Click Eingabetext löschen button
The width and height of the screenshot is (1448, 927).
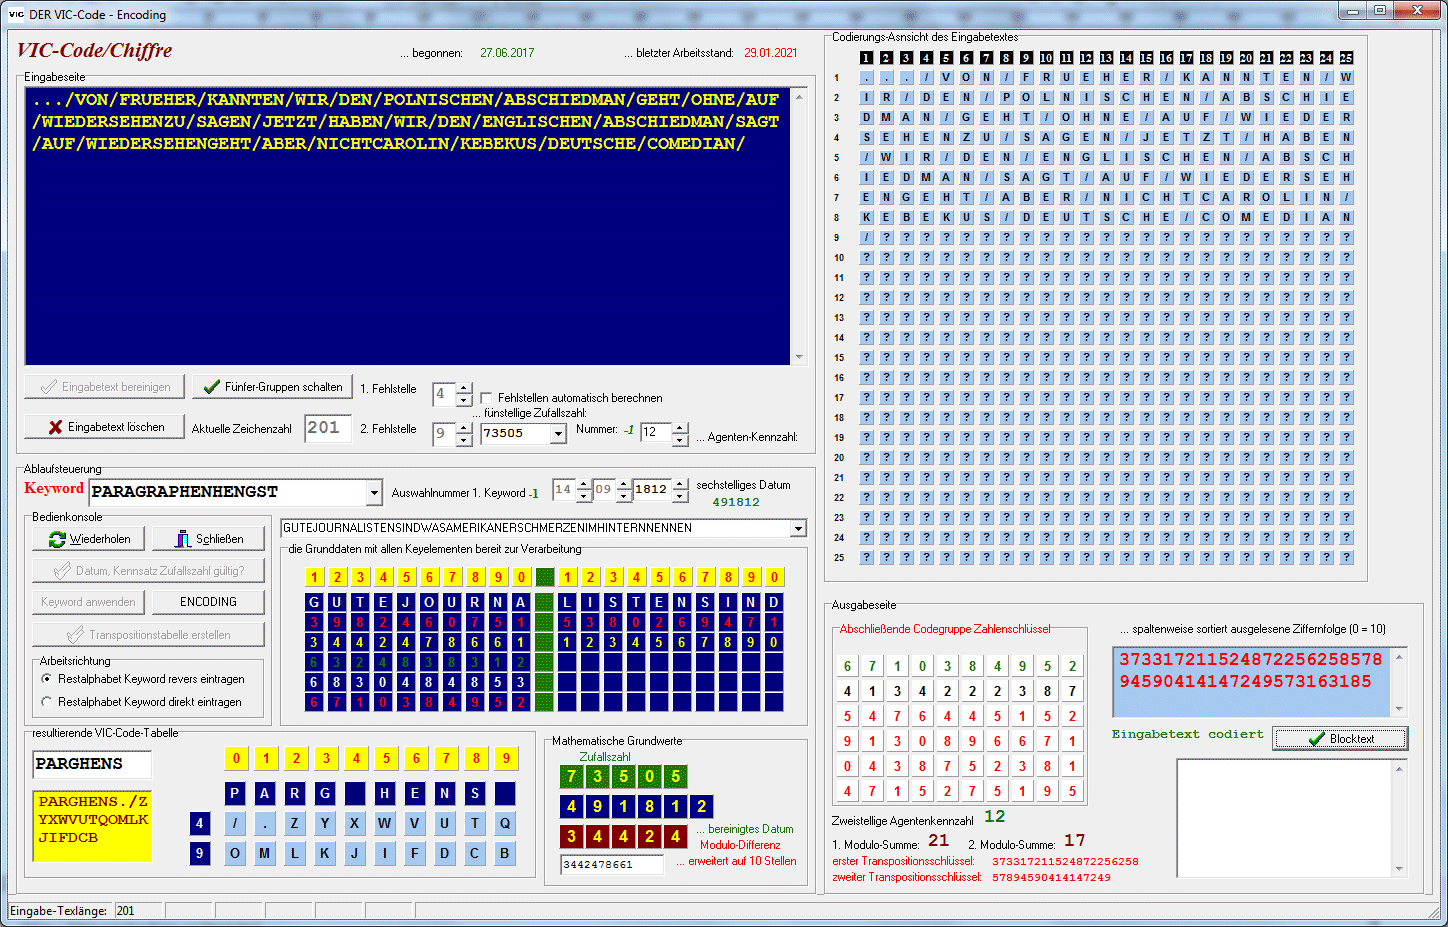click(x=104, y=427)
